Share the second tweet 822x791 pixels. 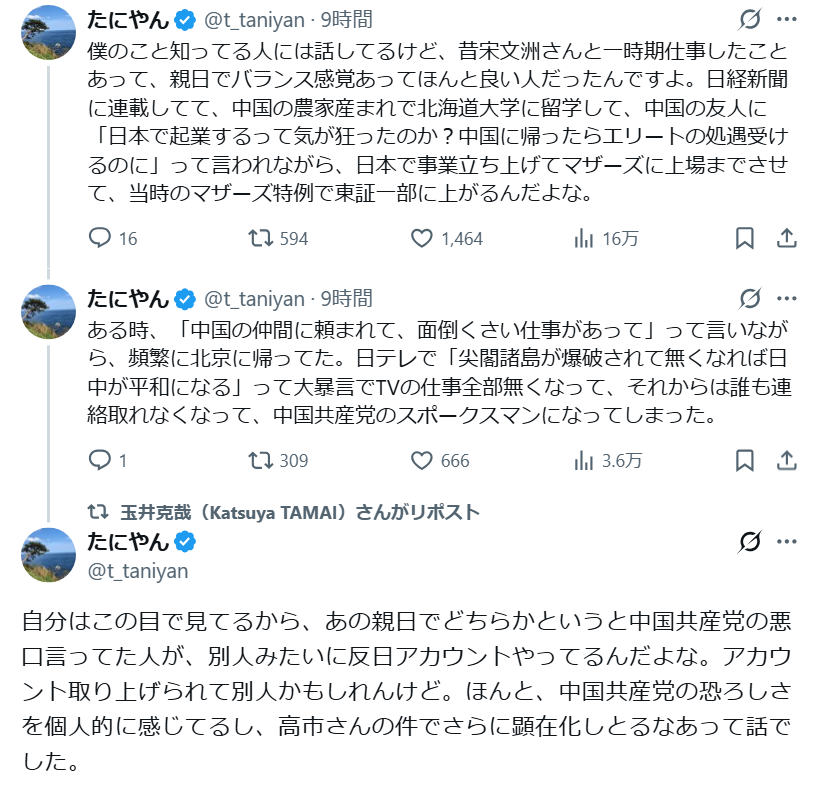787,460
